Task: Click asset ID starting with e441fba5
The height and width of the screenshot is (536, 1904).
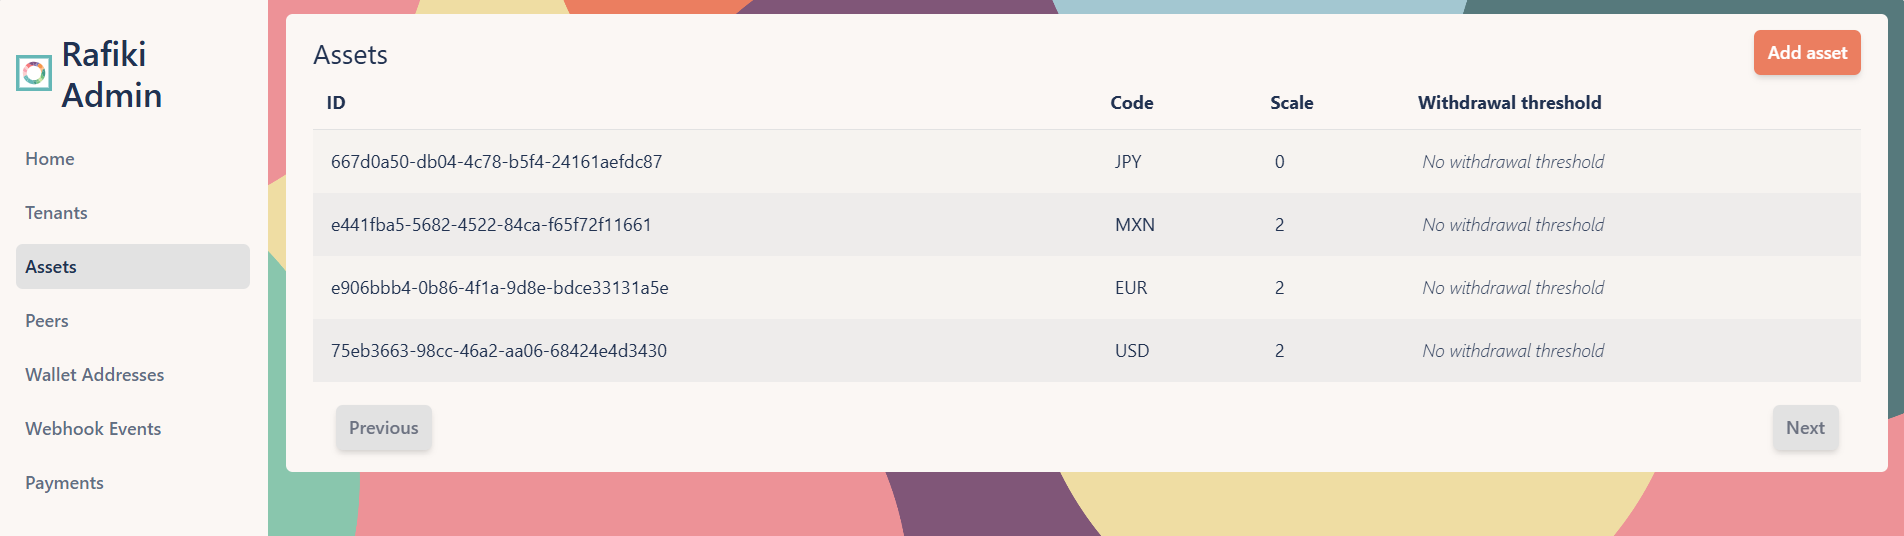Action: tap(491, 225)
